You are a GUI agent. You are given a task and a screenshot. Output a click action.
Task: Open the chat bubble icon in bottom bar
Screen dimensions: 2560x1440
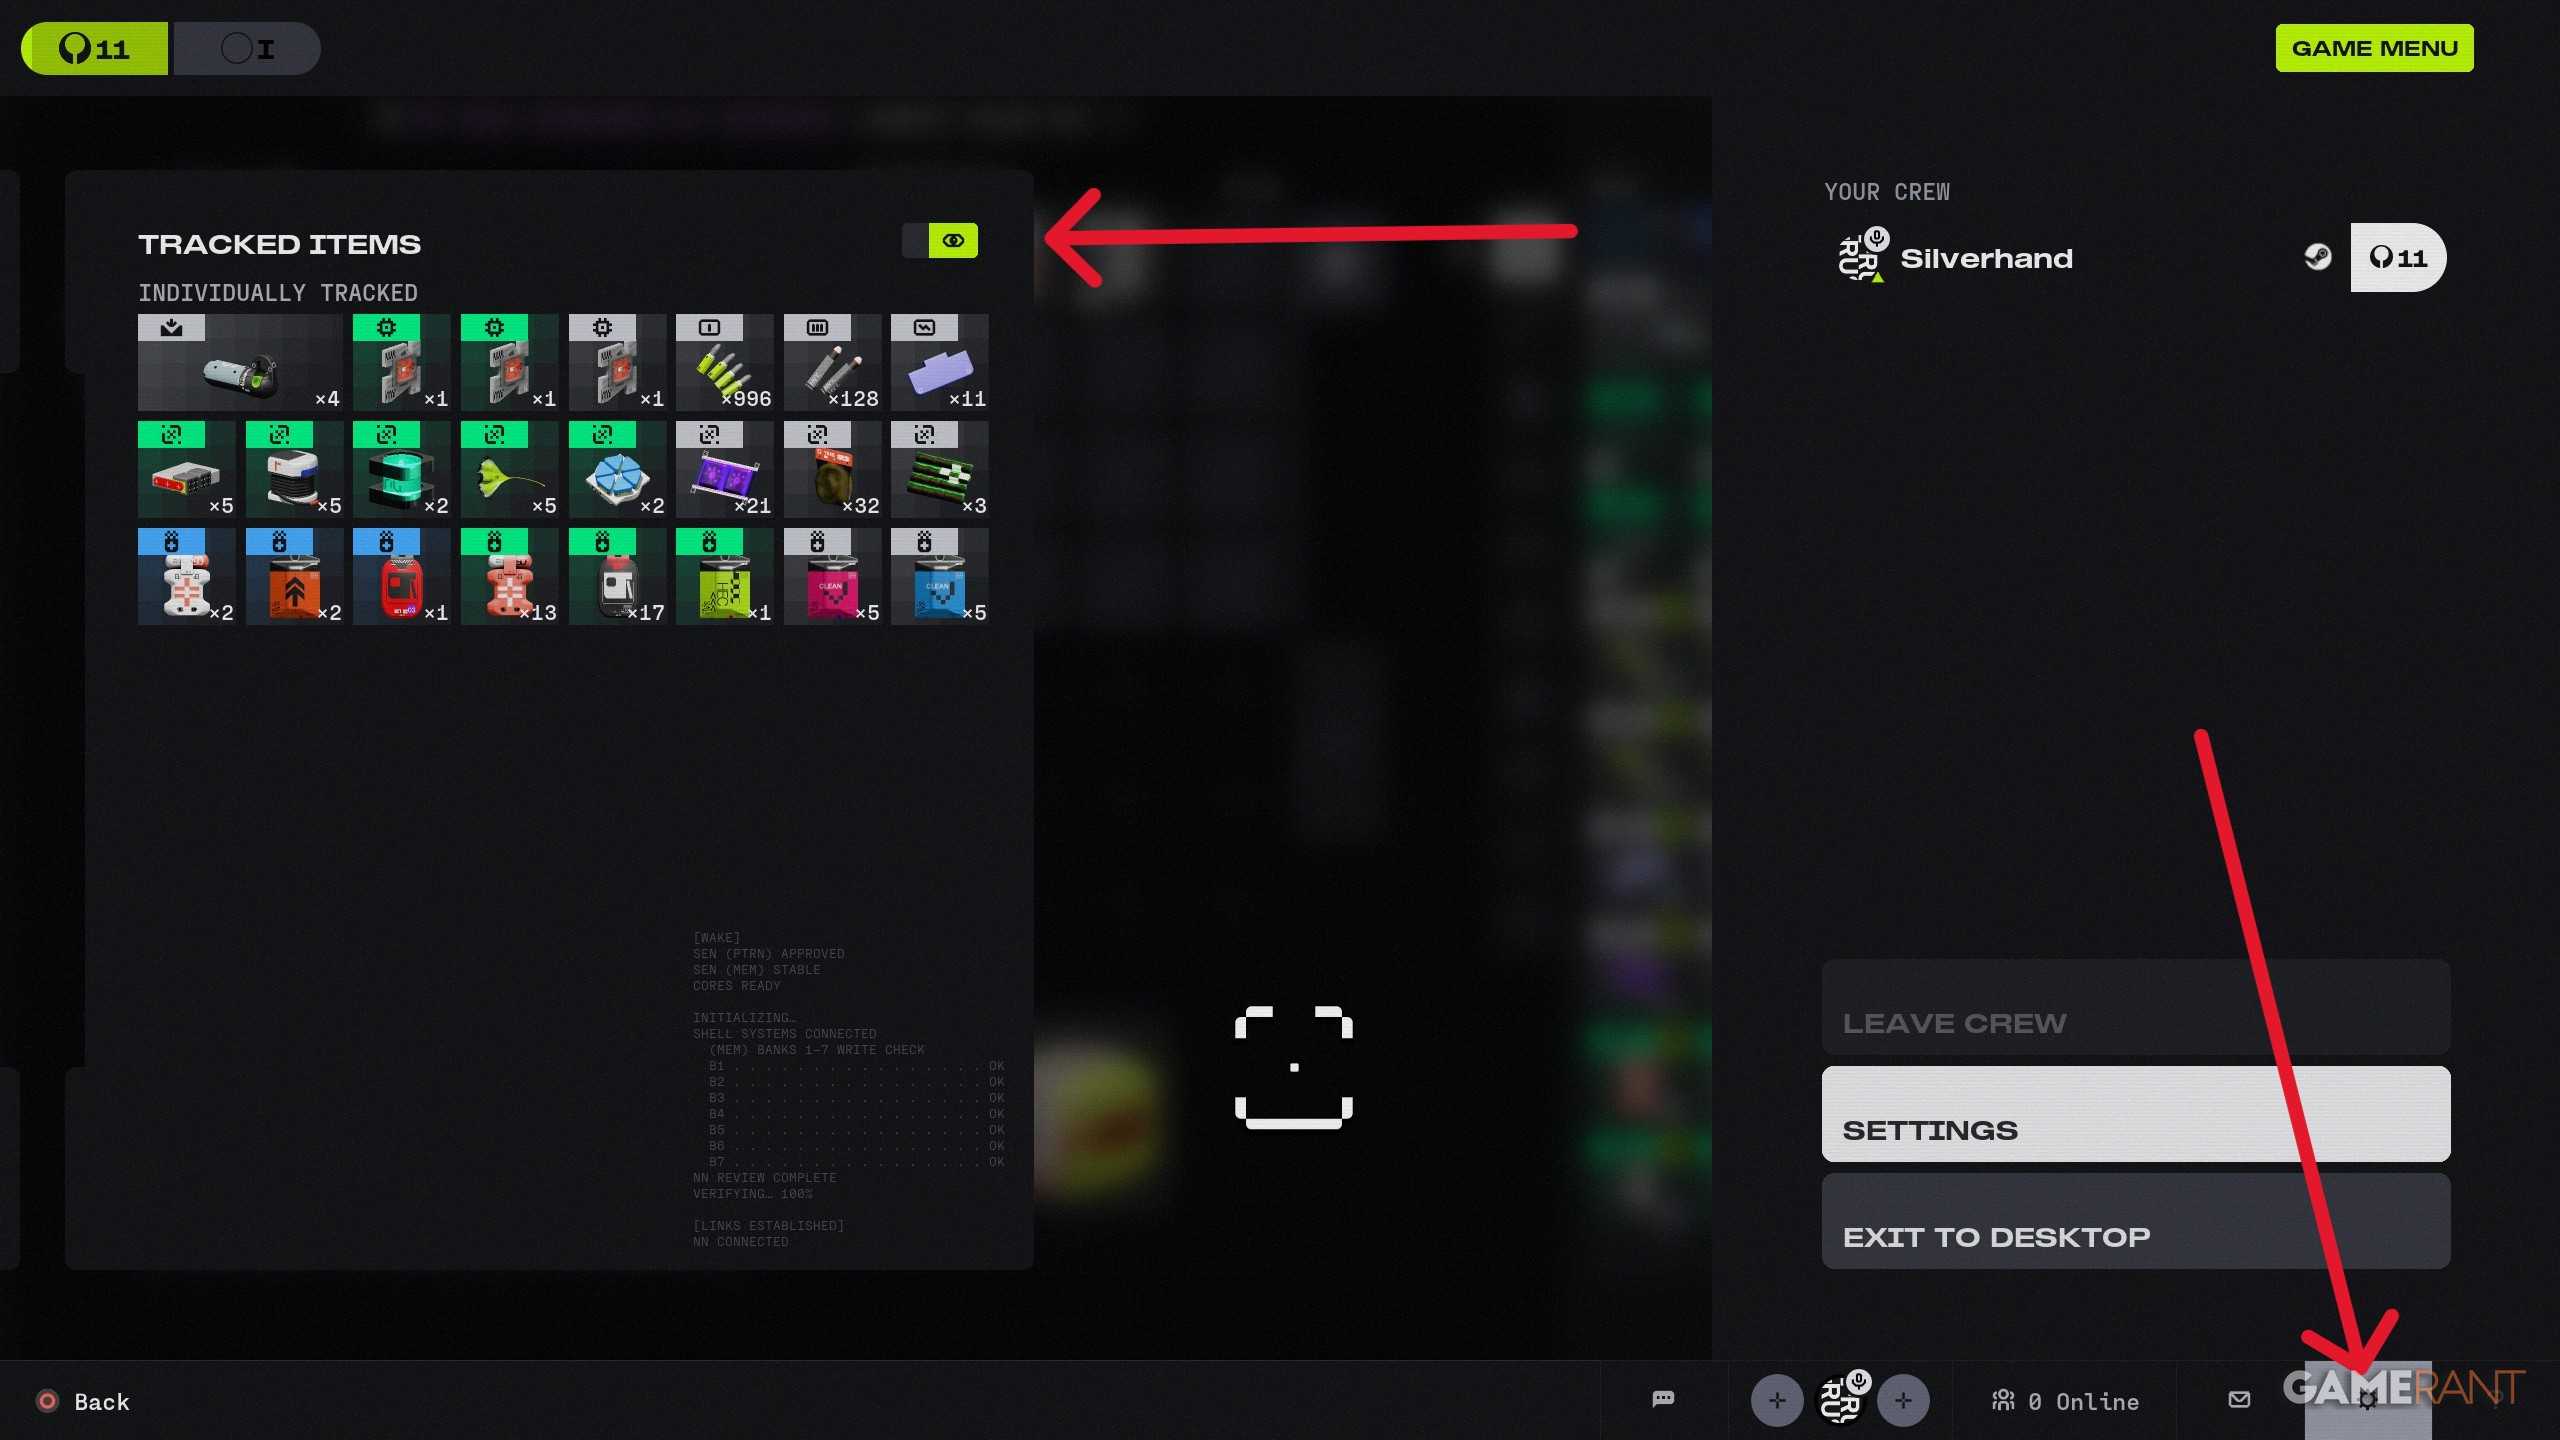pyautogui.click(x=1663, y=1399)
